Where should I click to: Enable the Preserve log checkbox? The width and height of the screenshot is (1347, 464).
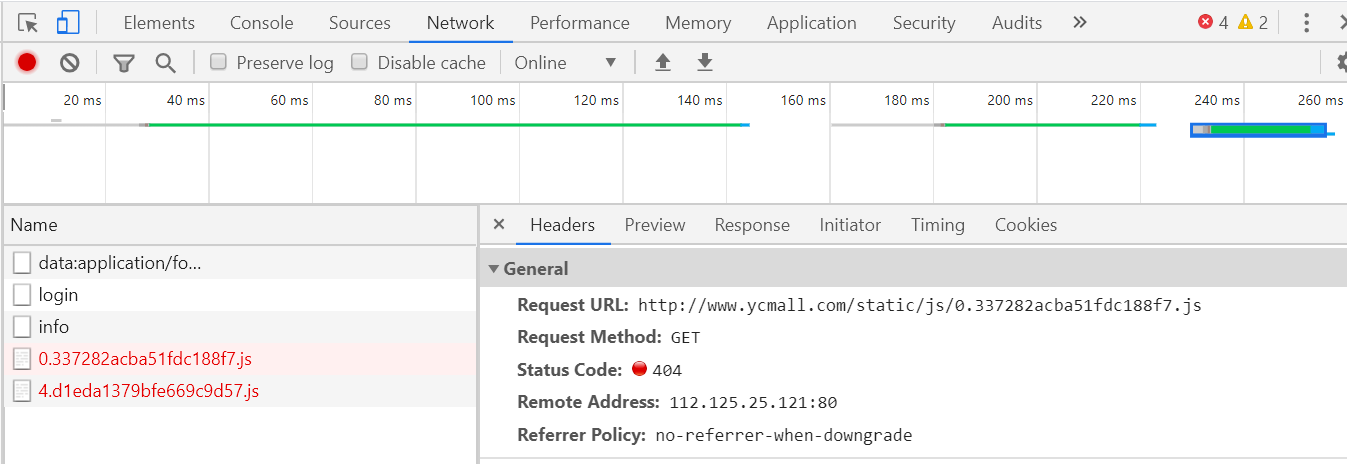pos(218,62)
